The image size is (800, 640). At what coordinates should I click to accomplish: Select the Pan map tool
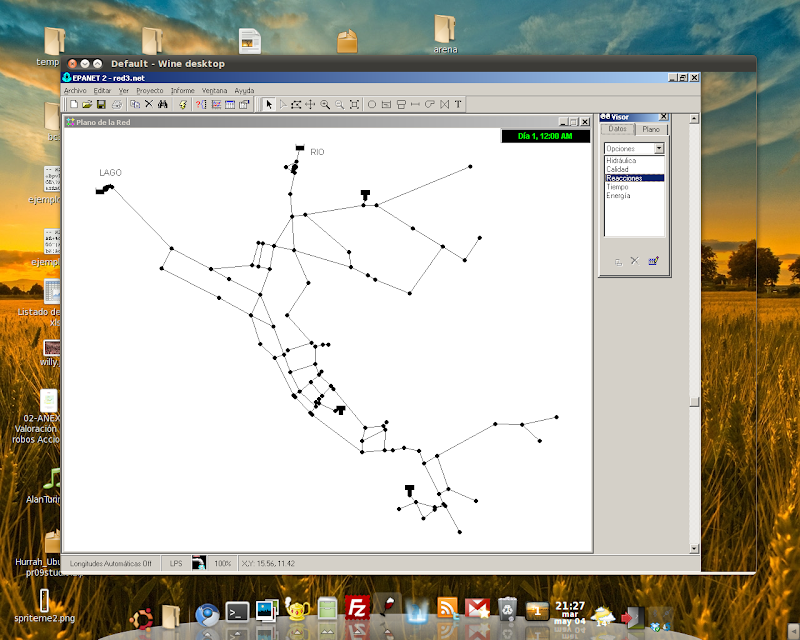[310, 105]
